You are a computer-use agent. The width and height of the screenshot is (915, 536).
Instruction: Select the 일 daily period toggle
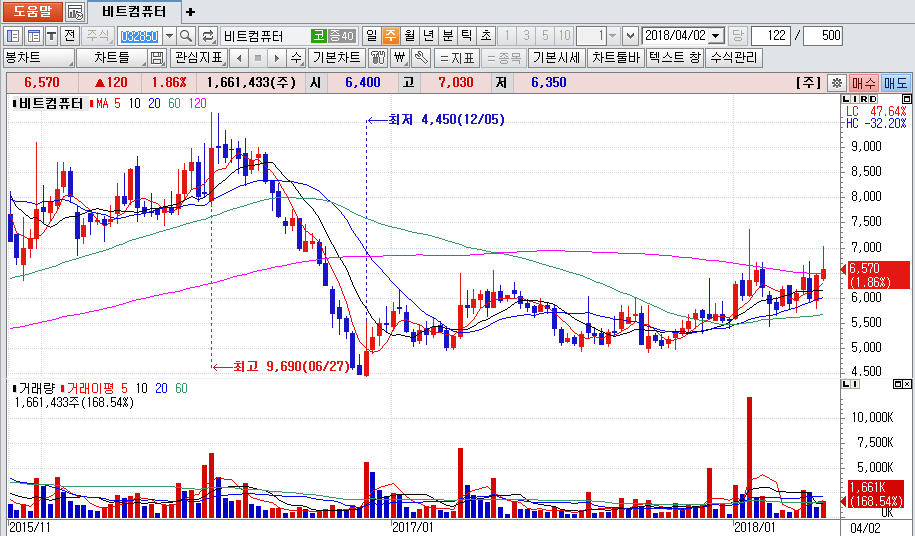click(372, 36)
